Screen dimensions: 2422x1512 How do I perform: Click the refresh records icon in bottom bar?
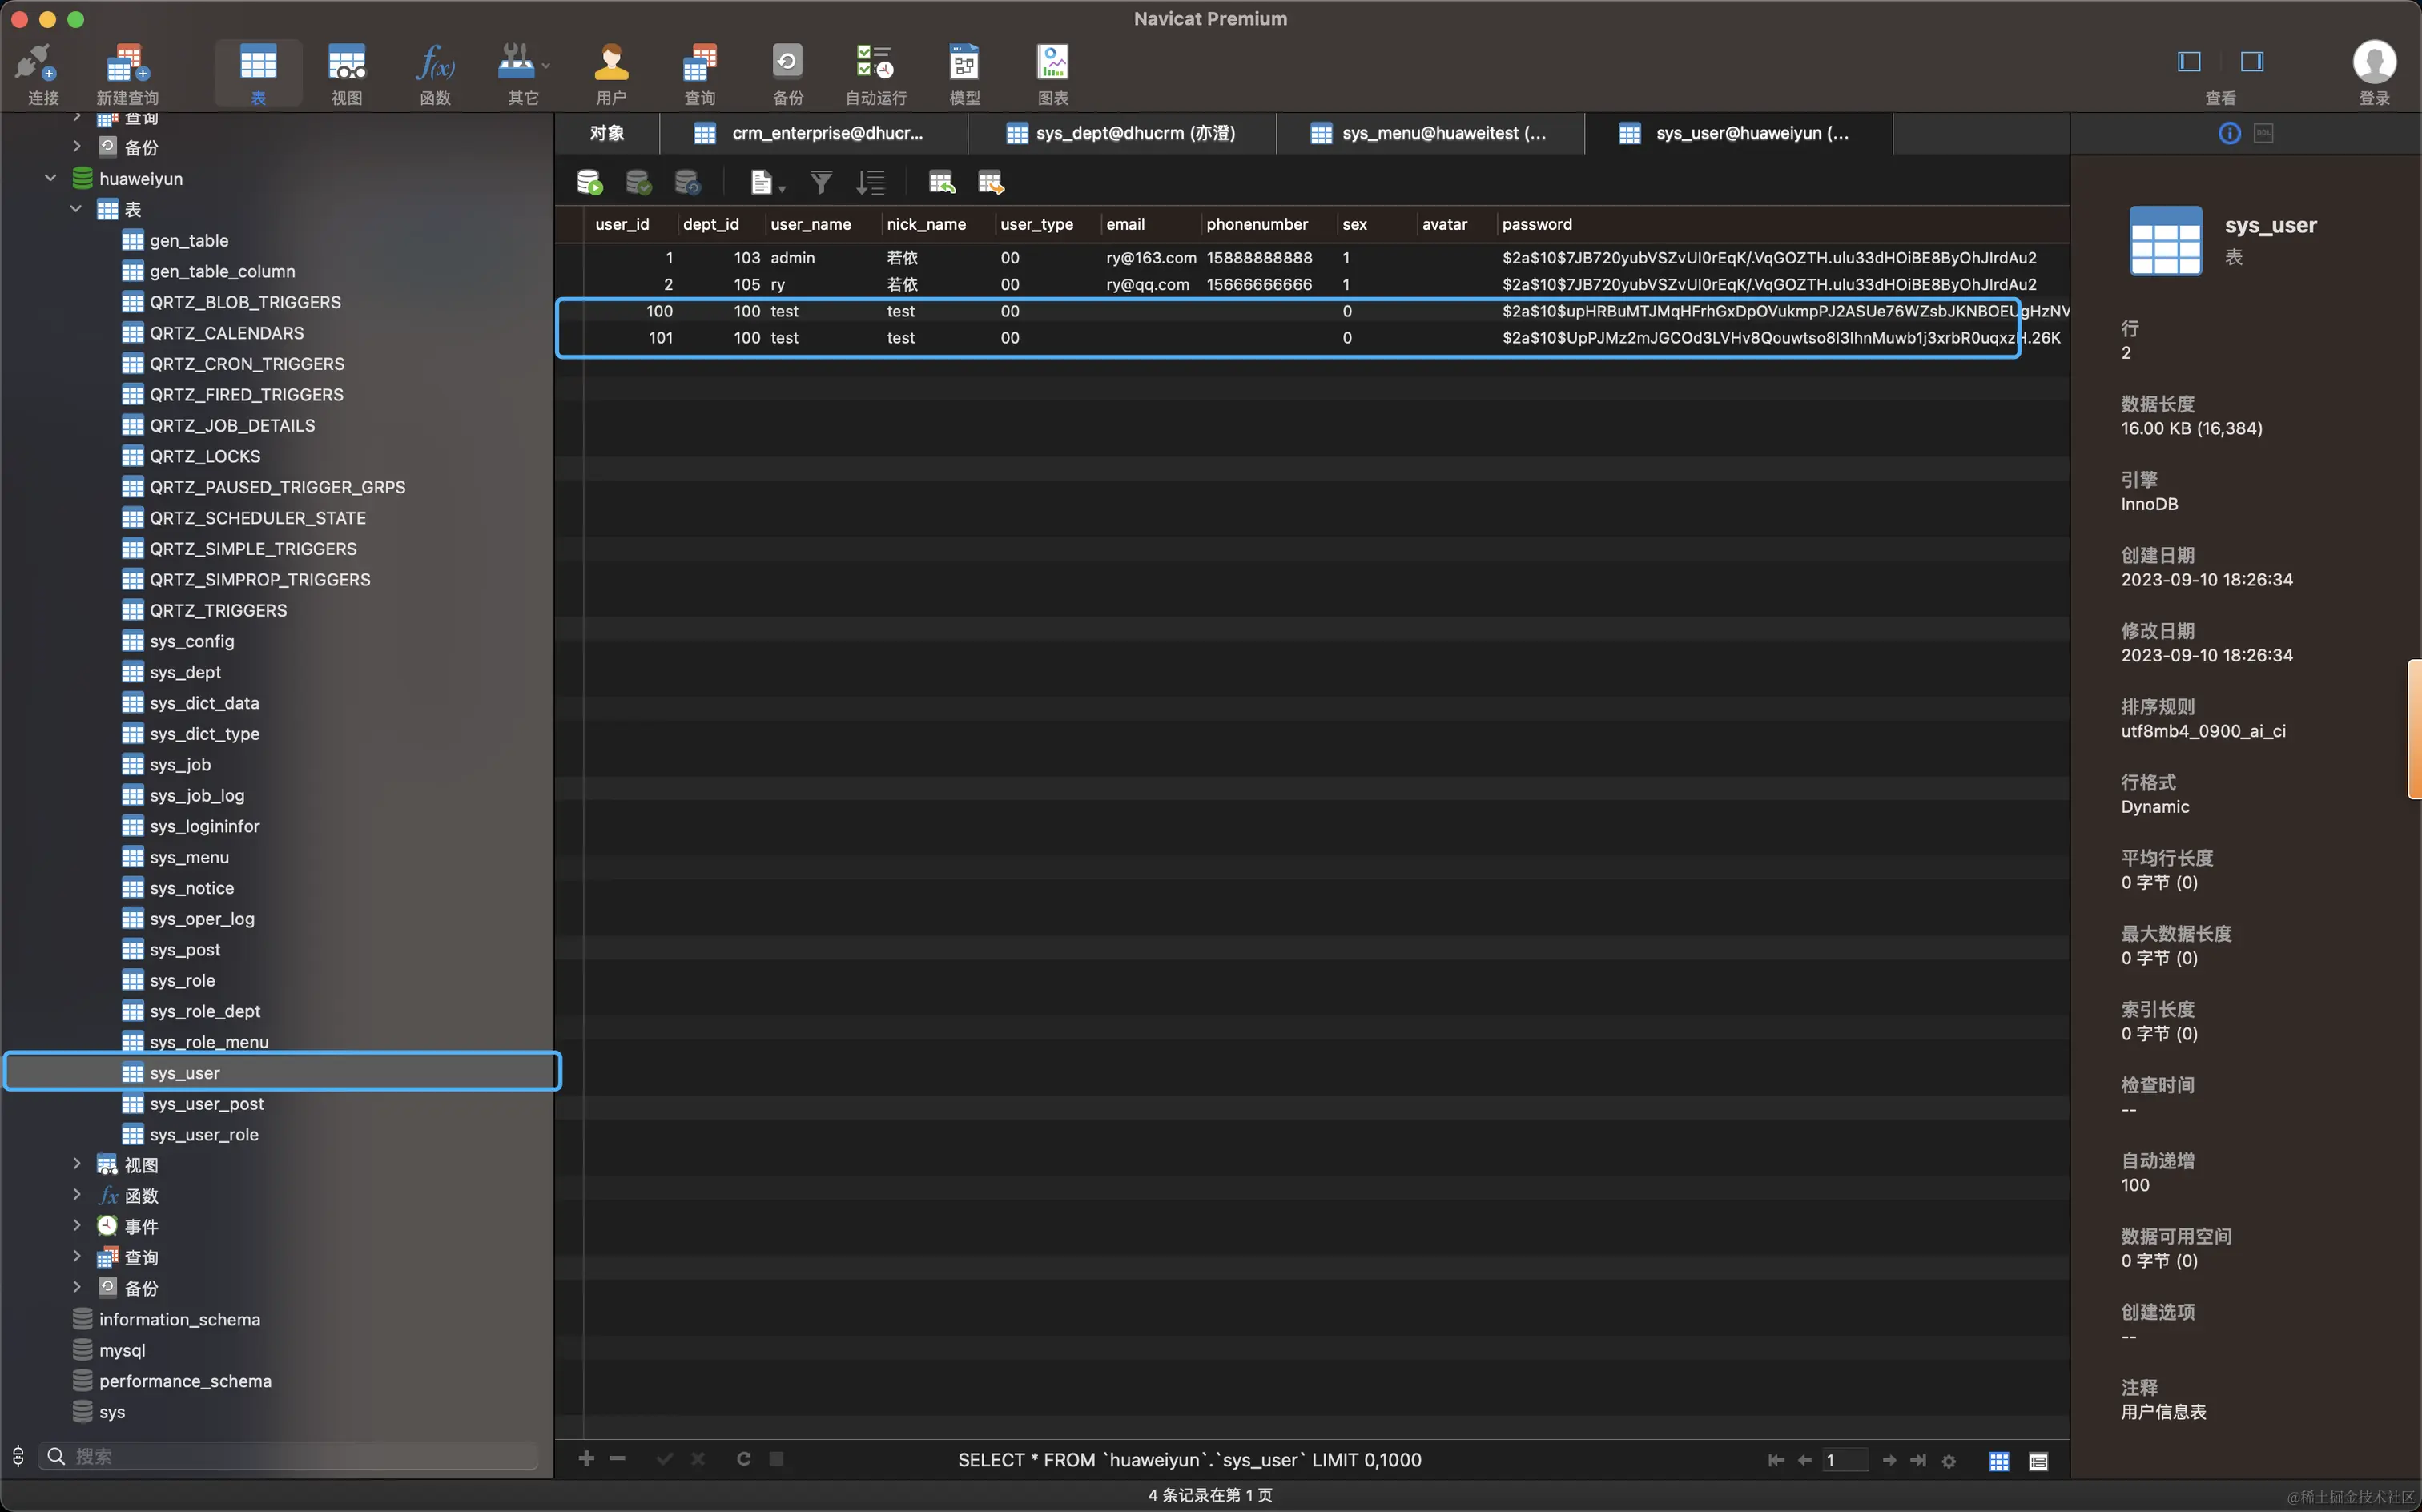(x=743, y=1459)
